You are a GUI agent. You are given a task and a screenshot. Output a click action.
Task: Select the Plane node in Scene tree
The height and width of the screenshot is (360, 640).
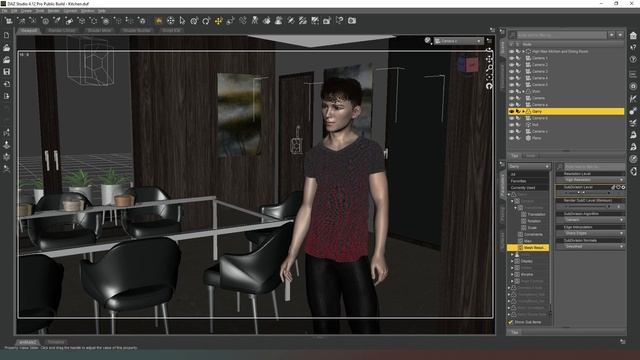(536, 138)
